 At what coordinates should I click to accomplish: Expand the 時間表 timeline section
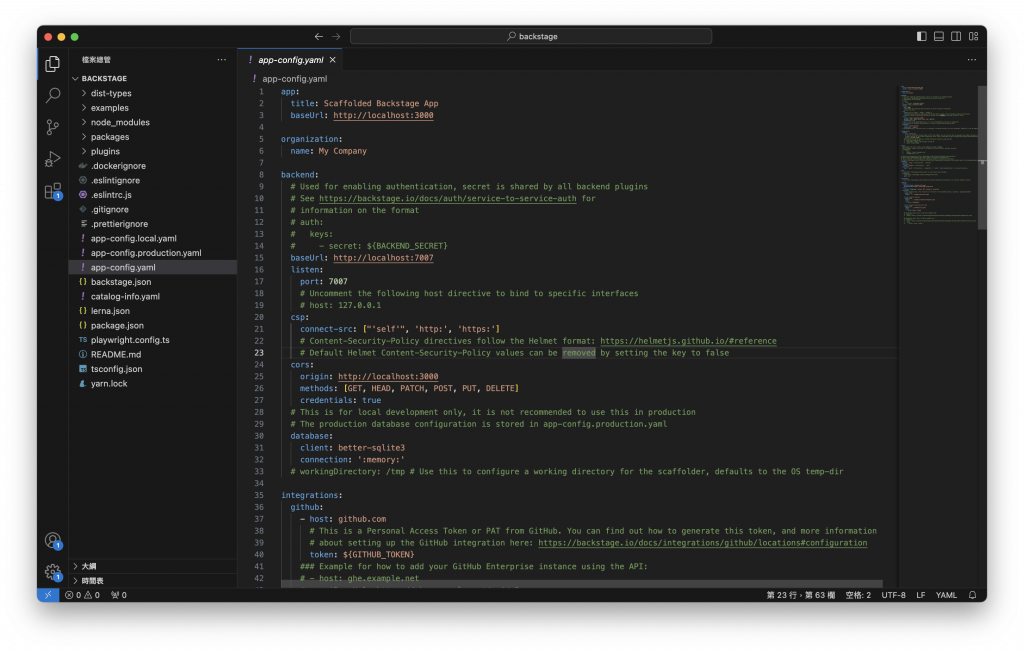tap(153, 580)
